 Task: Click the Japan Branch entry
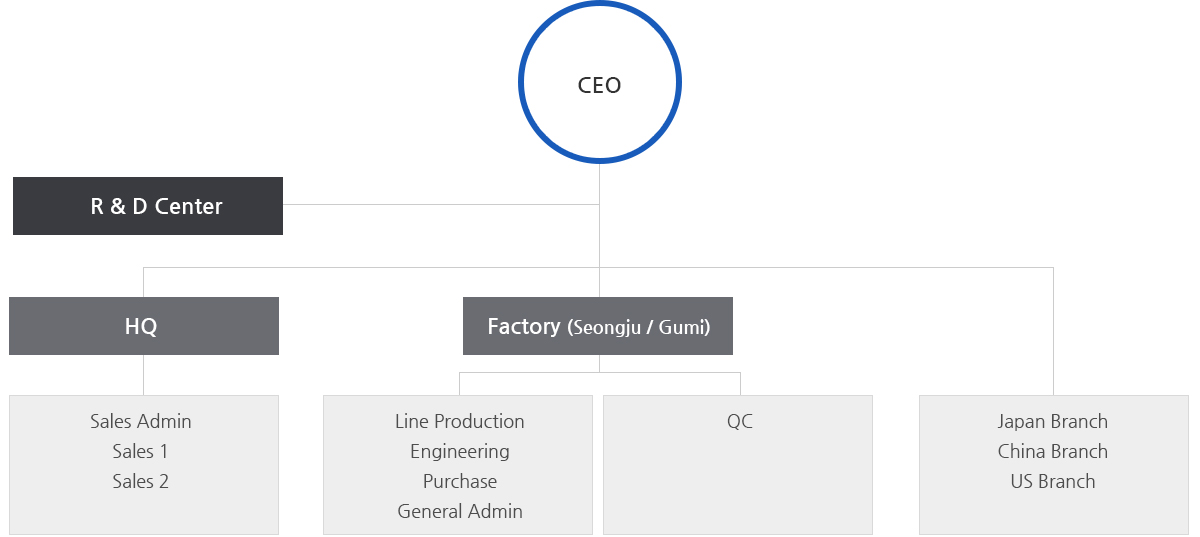coord(1053,421)
